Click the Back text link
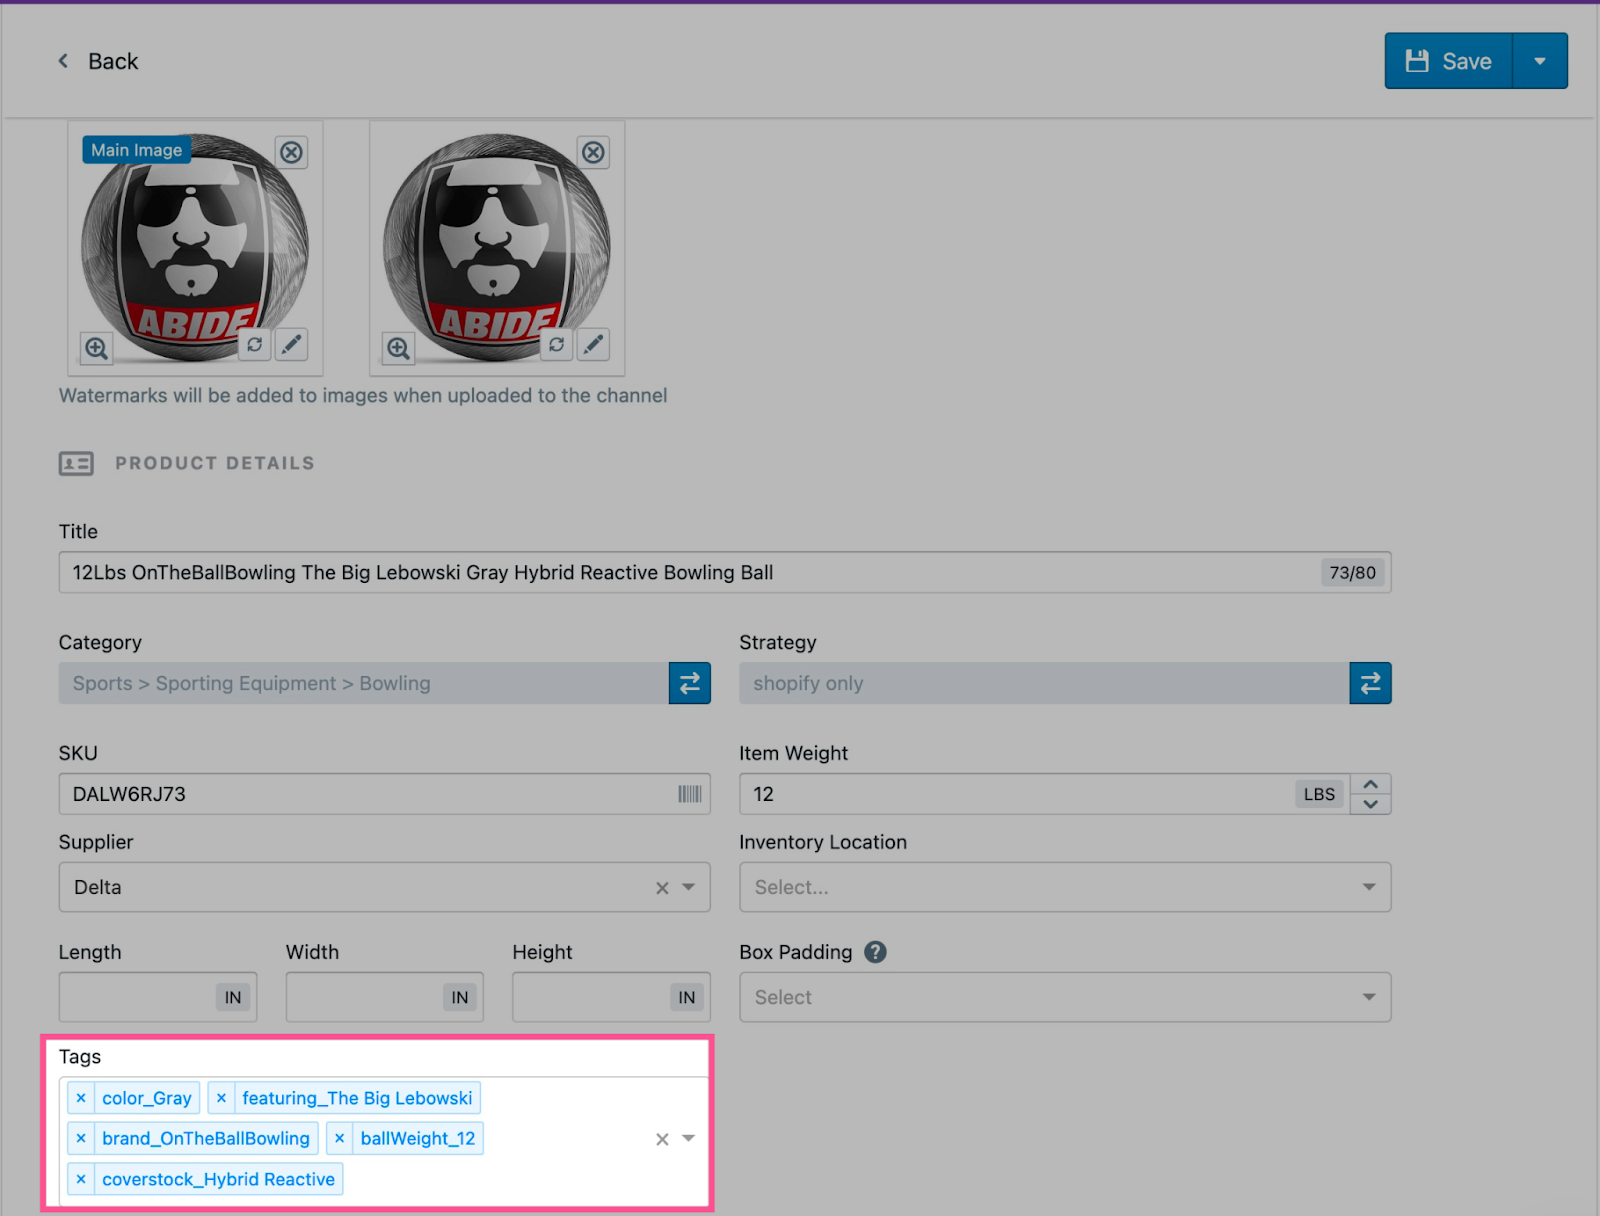This screenshot has height=1216, width=1600. click(113, 61)
